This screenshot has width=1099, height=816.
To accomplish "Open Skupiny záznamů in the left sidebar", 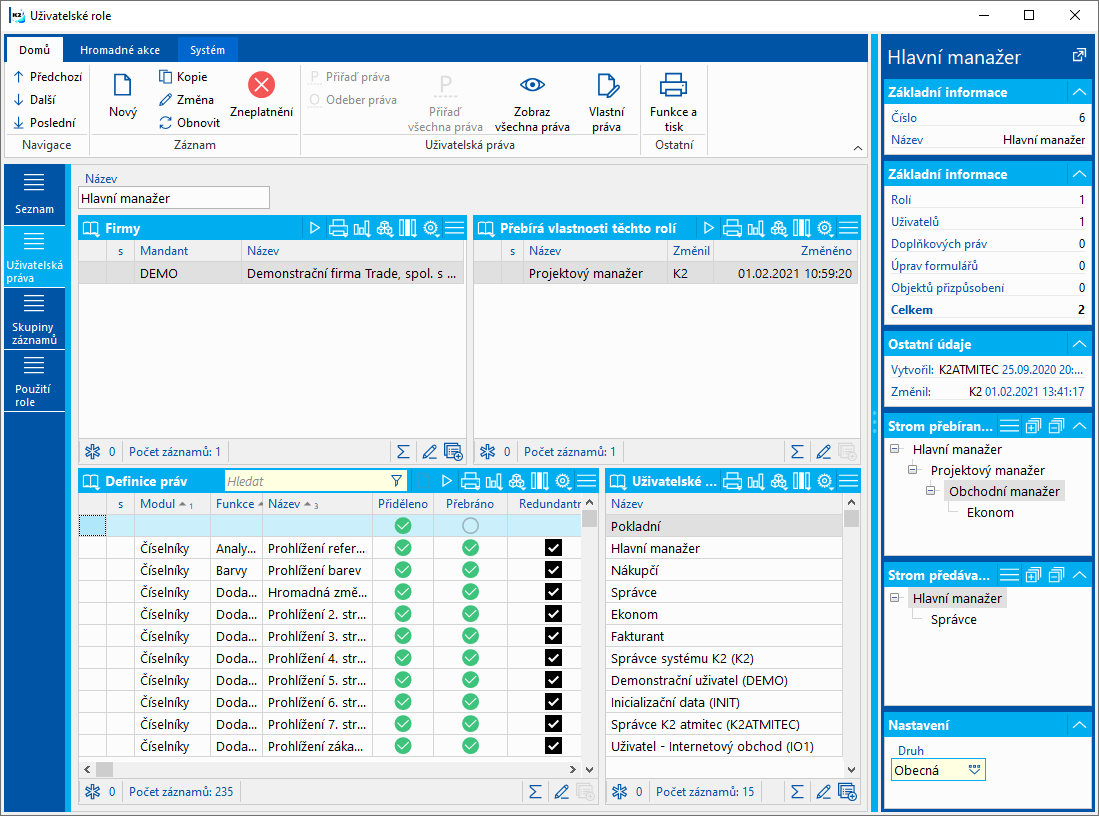I will tap(34, 320).
